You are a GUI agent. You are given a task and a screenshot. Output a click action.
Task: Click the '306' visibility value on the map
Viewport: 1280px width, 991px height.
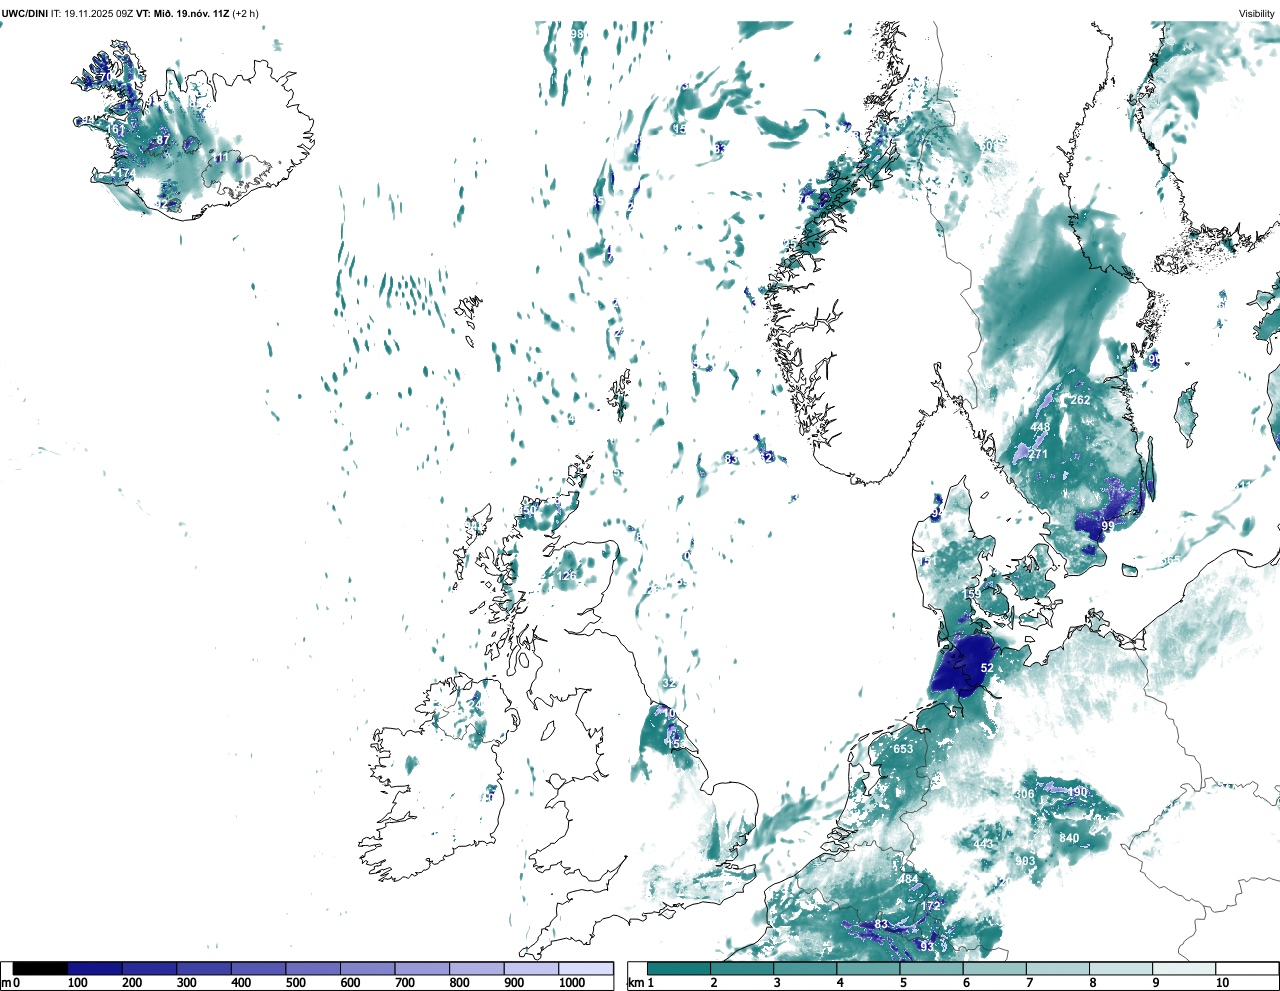tap(1025, 795)
